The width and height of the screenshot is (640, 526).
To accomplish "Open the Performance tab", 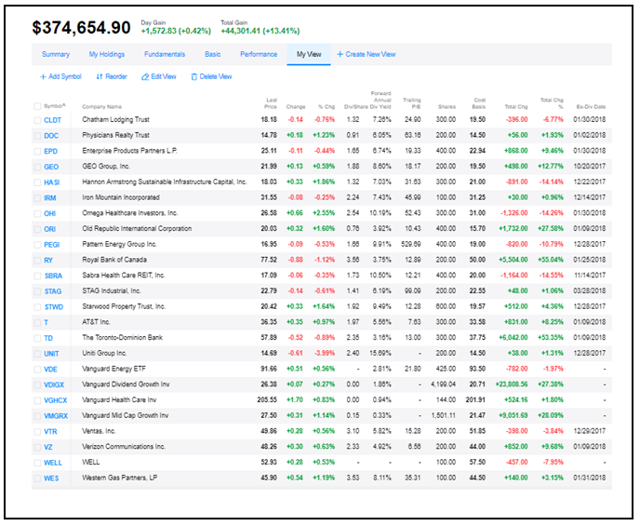I will (258, 54).
